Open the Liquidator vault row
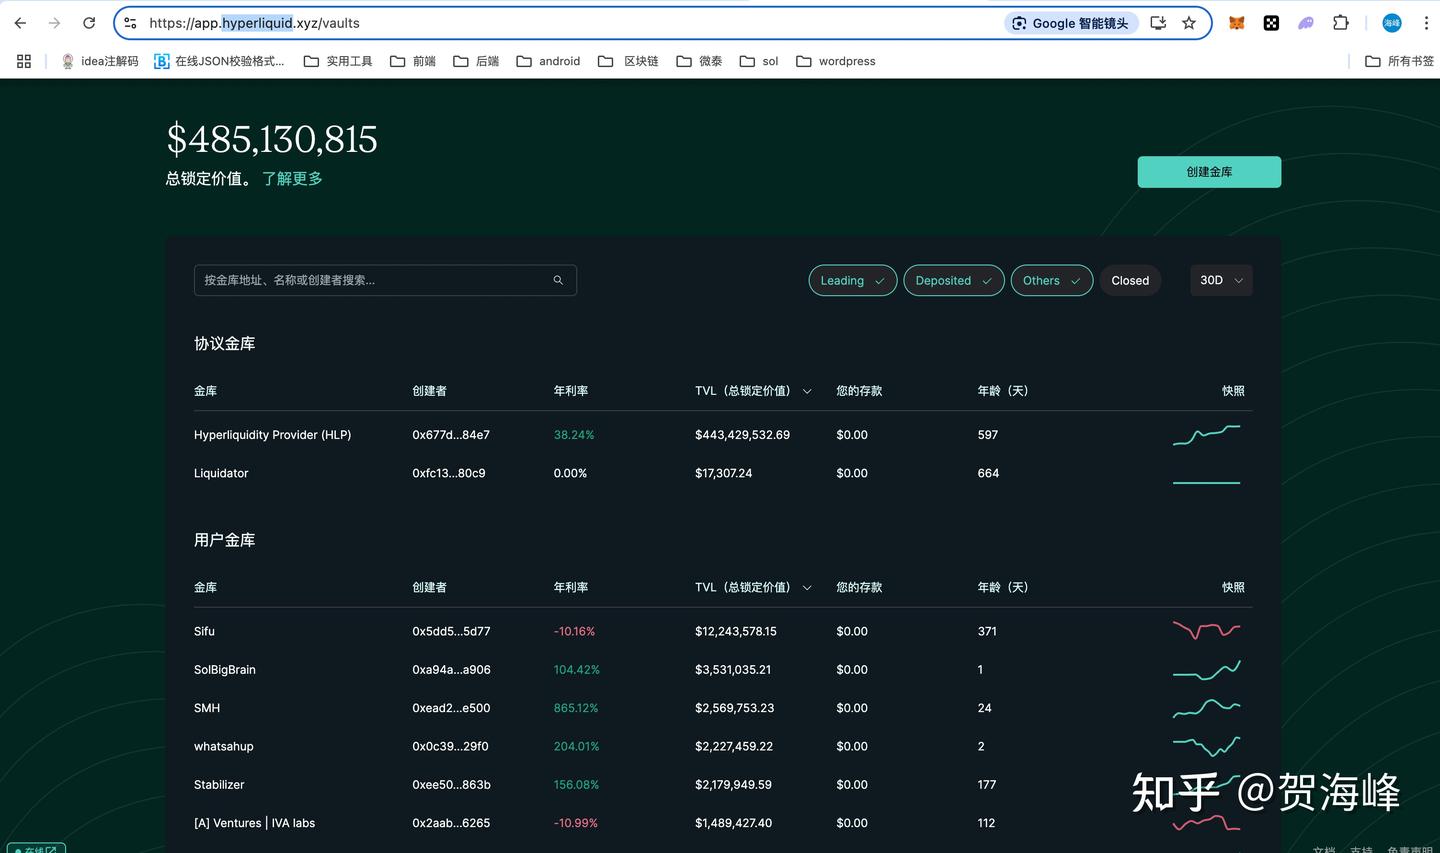 click(x=723, y=473)
